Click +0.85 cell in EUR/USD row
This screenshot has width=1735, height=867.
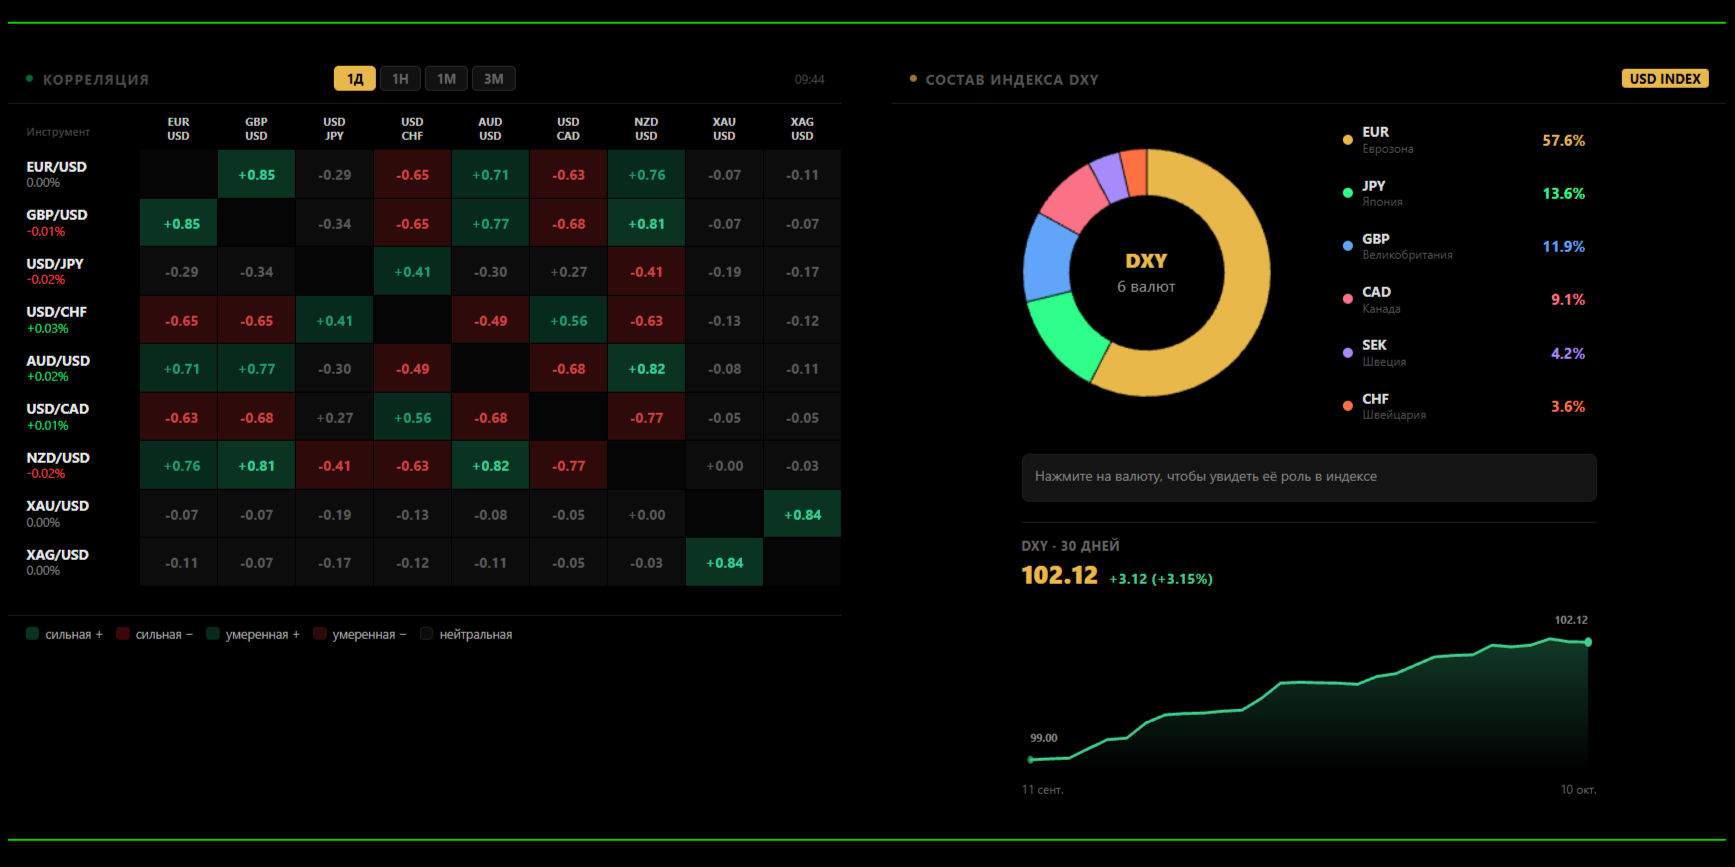(x=256, y=175)
